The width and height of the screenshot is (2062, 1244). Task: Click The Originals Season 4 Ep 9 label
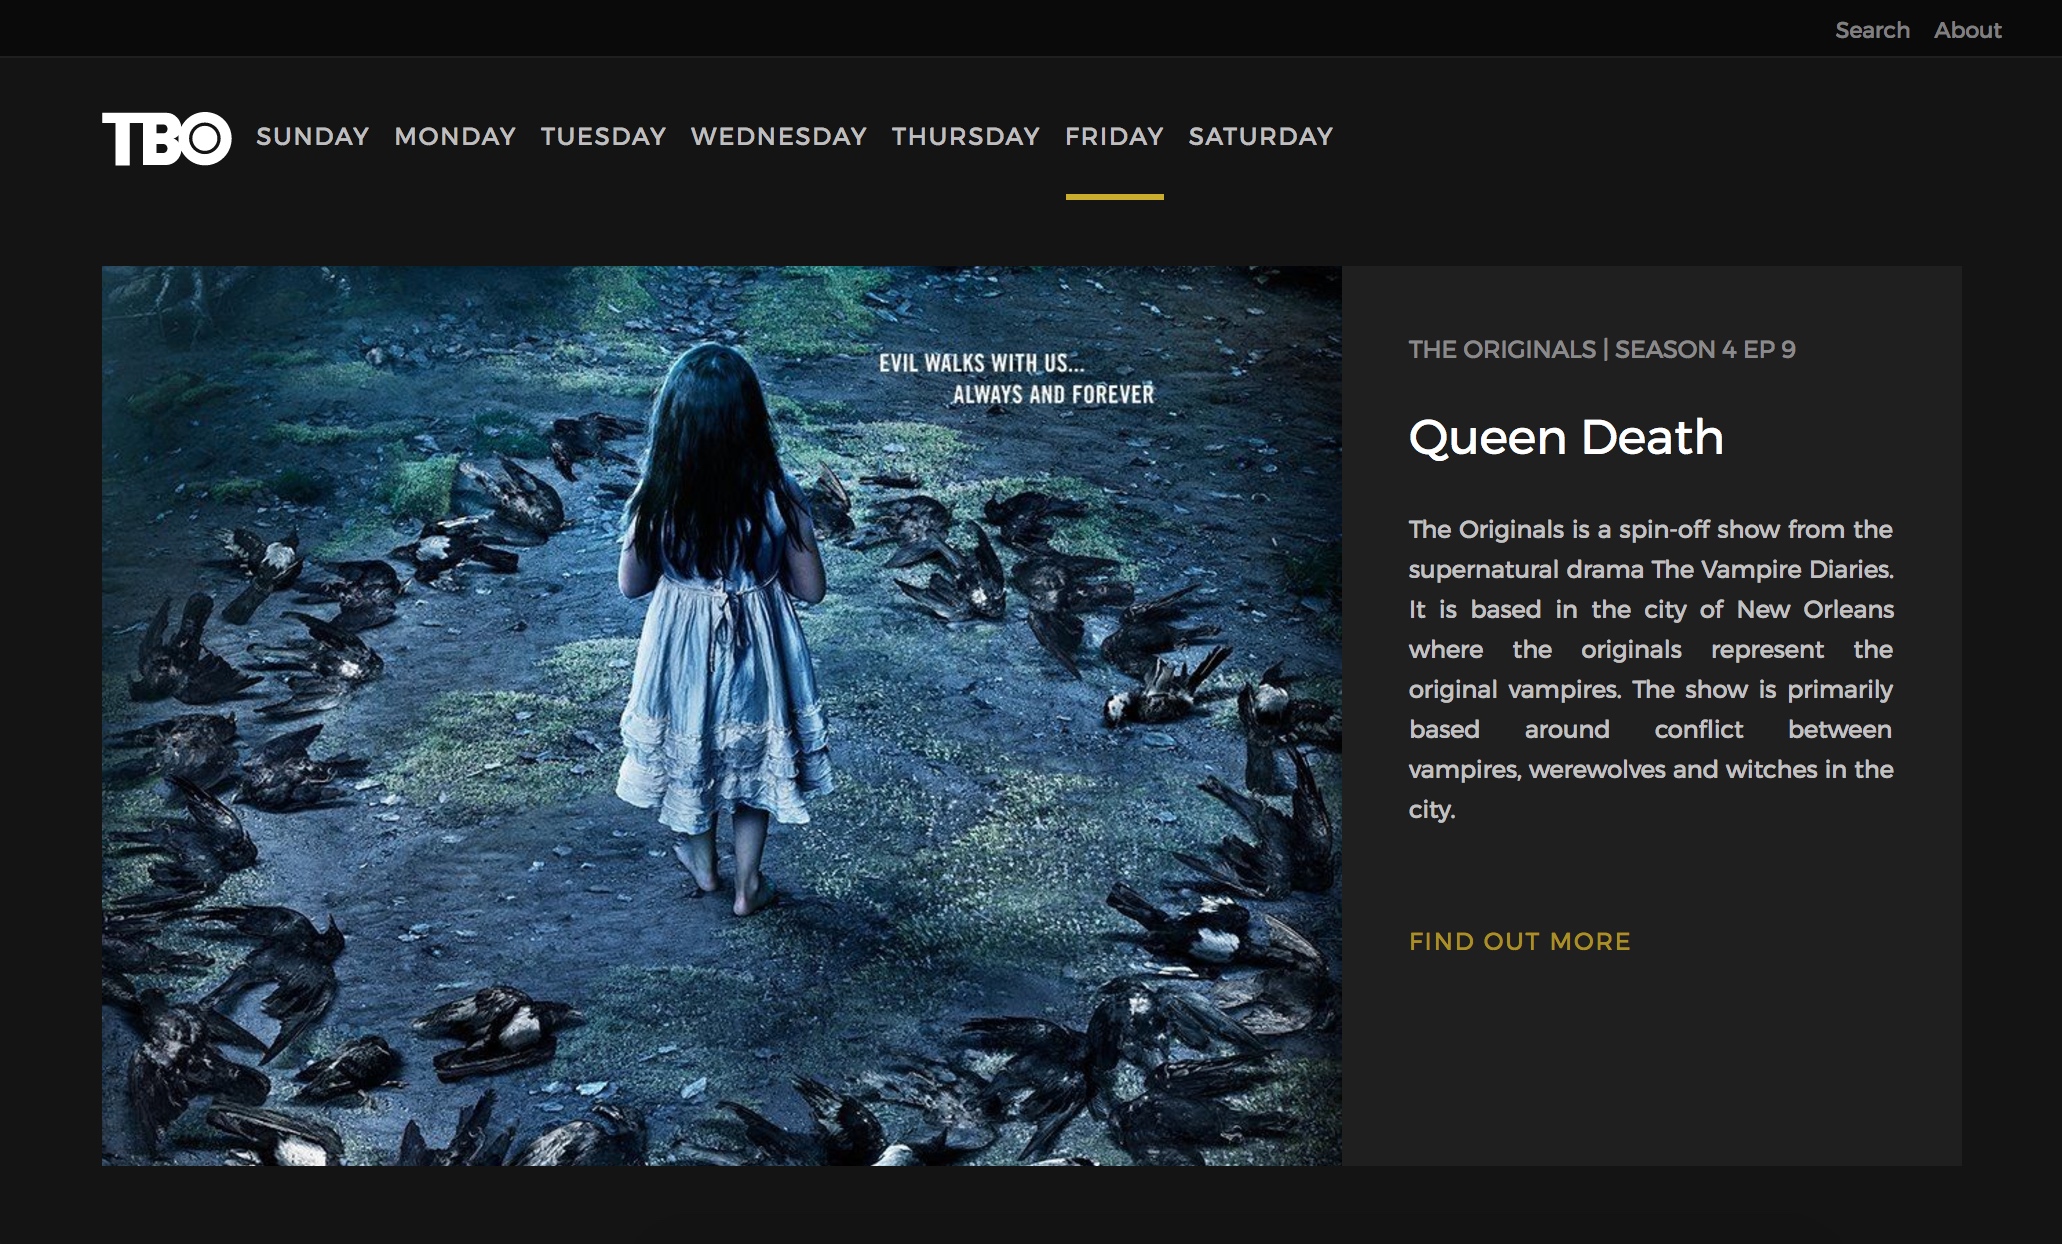(x=1601, y=350)
